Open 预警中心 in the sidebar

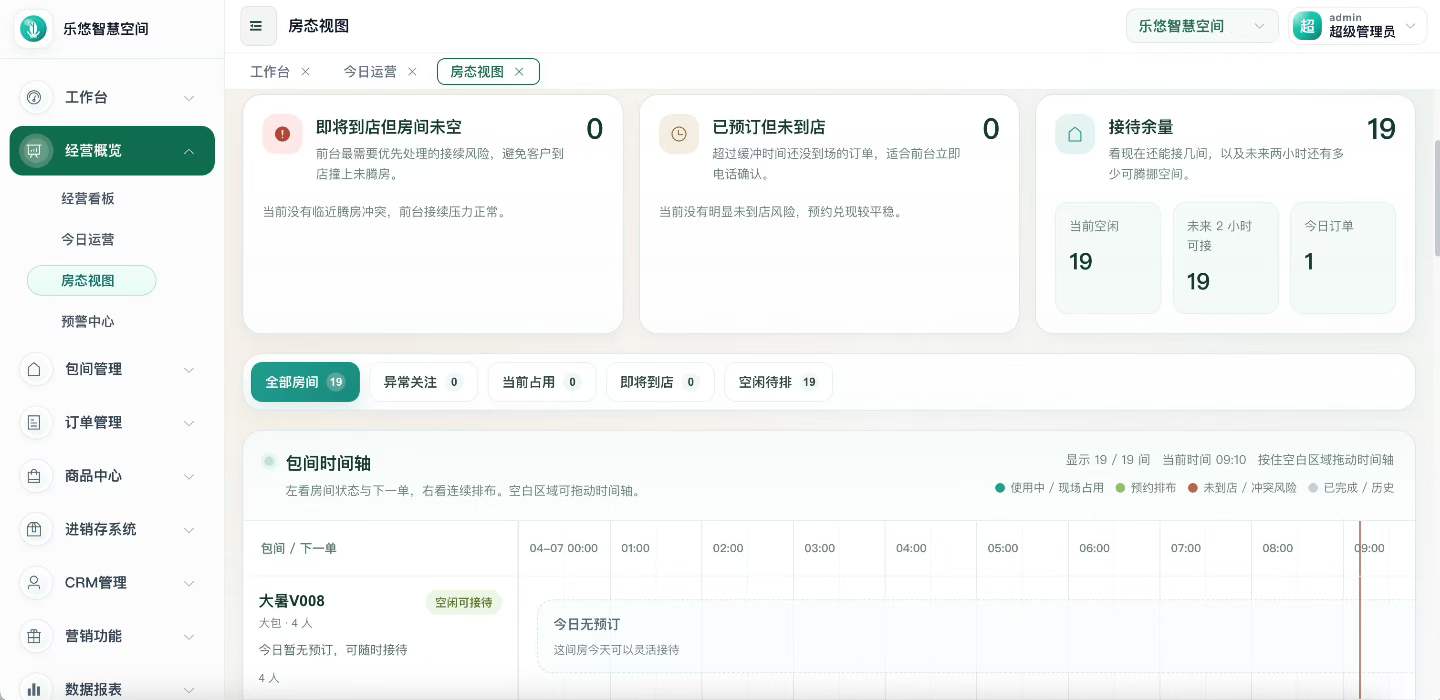[88, 322]
